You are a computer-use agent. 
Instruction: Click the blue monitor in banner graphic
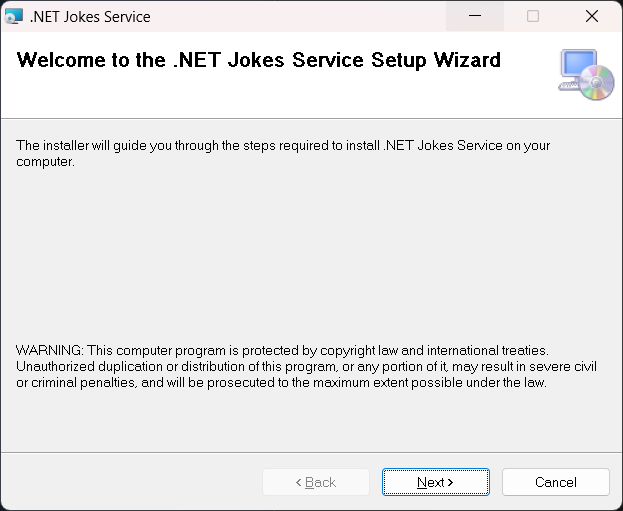(578, 64)
